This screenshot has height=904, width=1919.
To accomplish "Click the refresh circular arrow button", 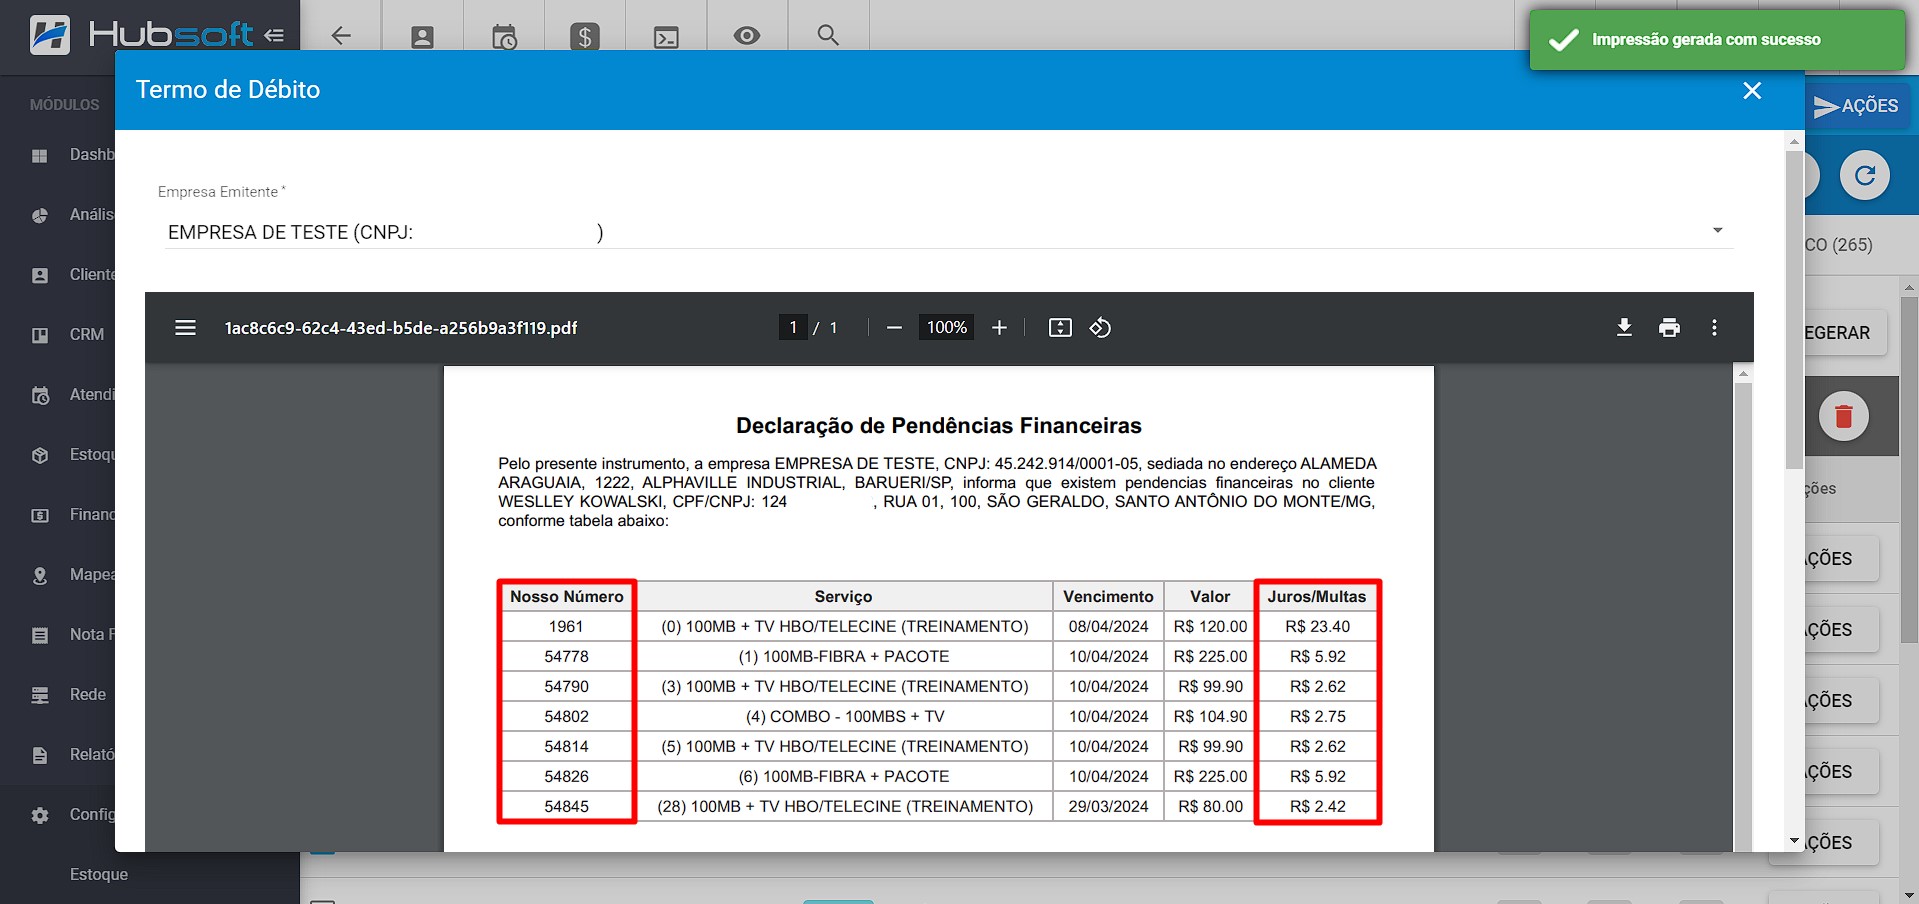I will [x=1864, y=176].
